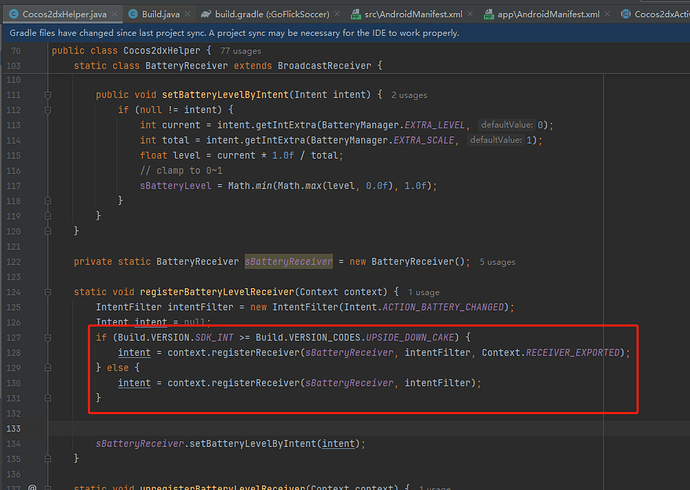Fold the SDK_INT if block at line 127
690x490 pixels.
pos(48,338)
